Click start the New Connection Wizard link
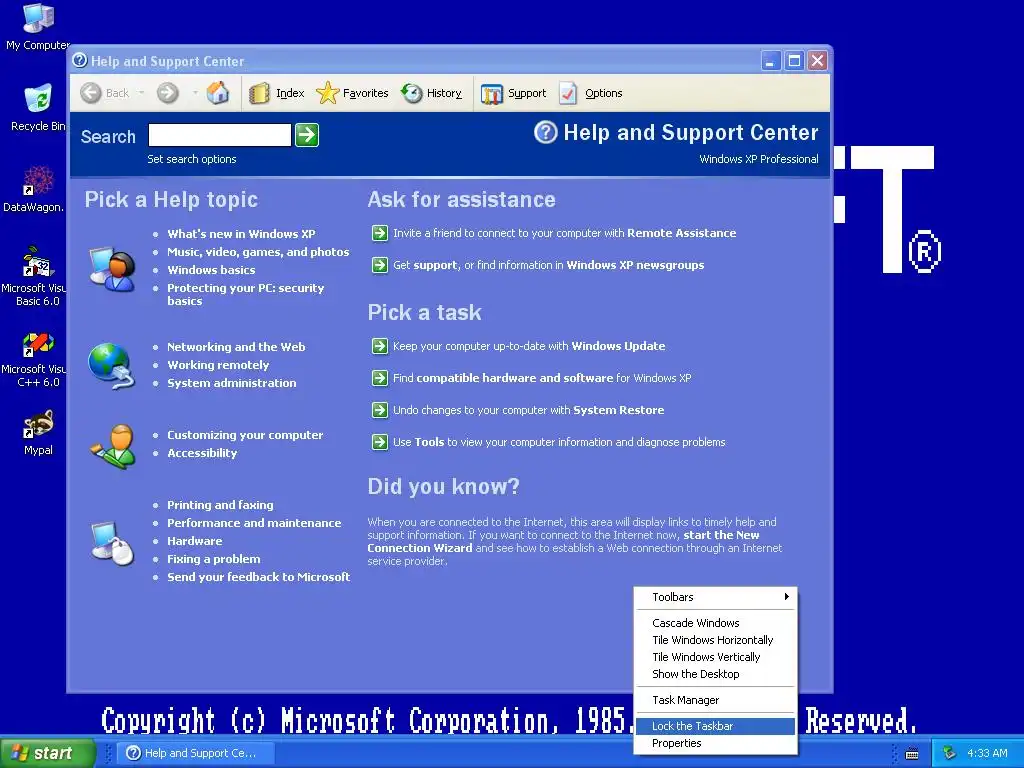The height and width of the screenshot is (768, 1024). pyautogui.click(x=721, y=536)
